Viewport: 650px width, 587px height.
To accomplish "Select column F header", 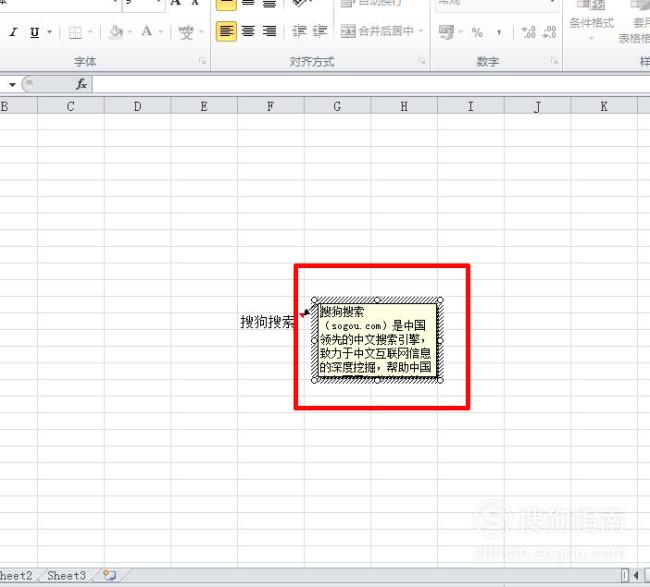I will [x=270, y=106].
